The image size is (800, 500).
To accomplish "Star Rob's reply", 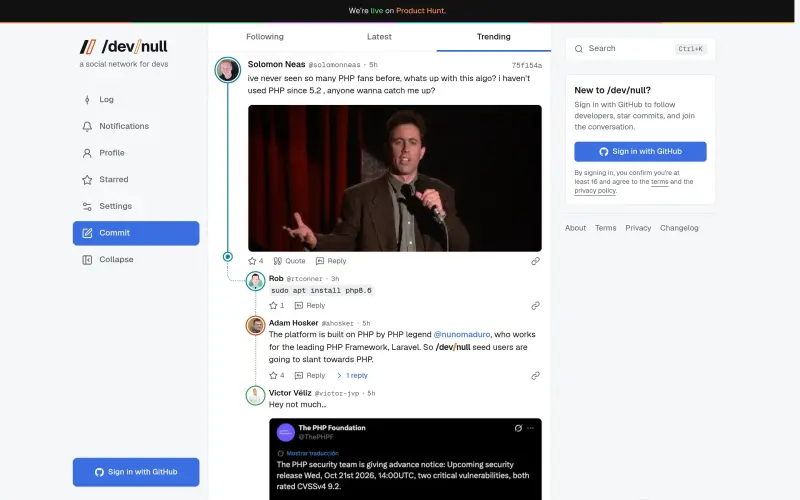I will tap(277, 306).
